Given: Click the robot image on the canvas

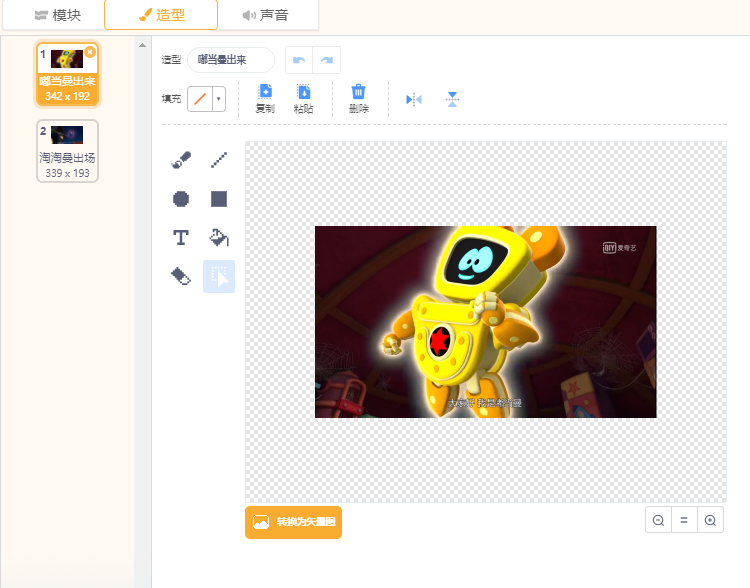Looking at the screenshot, I should (x=485, y=322).
